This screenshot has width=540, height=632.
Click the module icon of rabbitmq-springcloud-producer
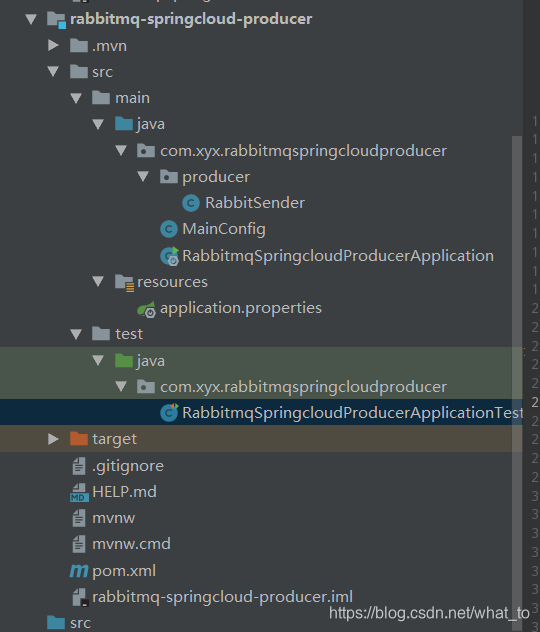56,19
